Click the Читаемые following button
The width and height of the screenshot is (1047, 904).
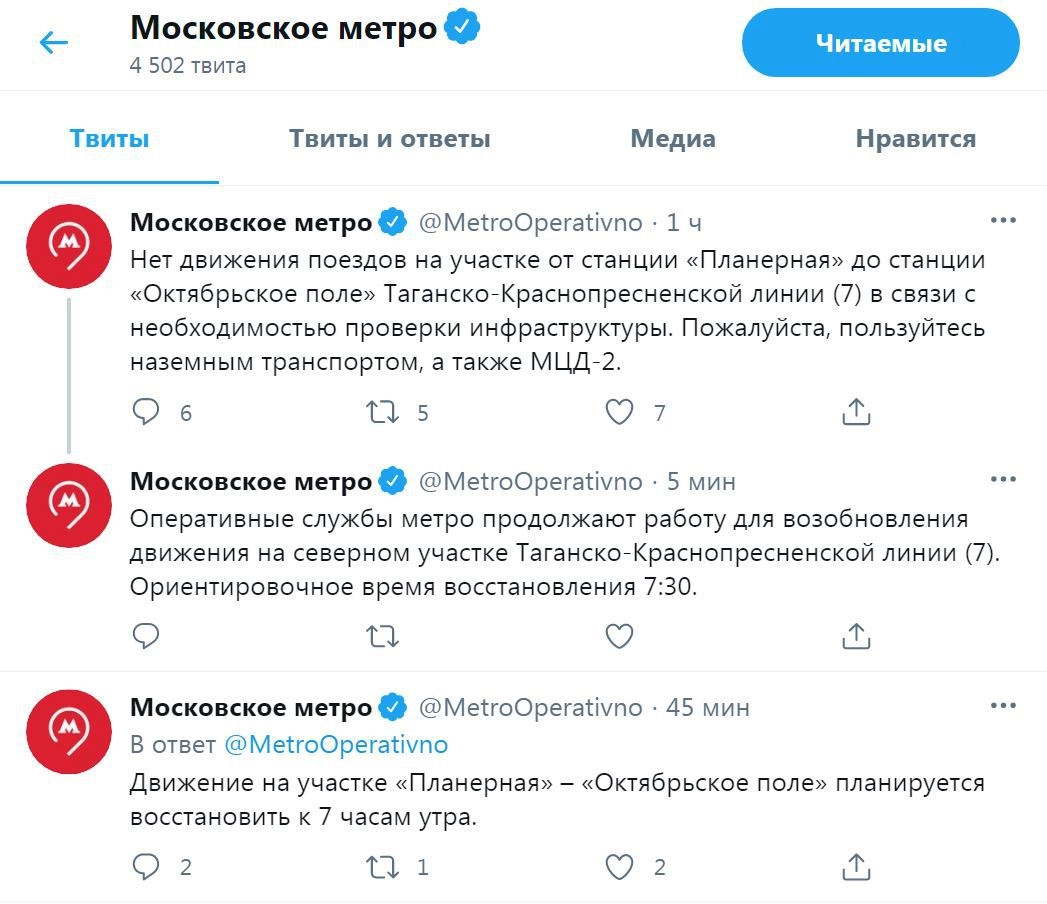pos(880,43)
